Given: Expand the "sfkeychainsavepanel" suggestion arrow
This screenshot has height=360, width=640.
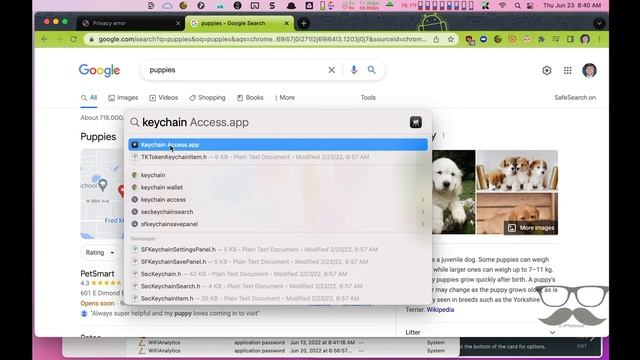Looking at the screenshot, I should pyautogui.click(x=423, y=224).
